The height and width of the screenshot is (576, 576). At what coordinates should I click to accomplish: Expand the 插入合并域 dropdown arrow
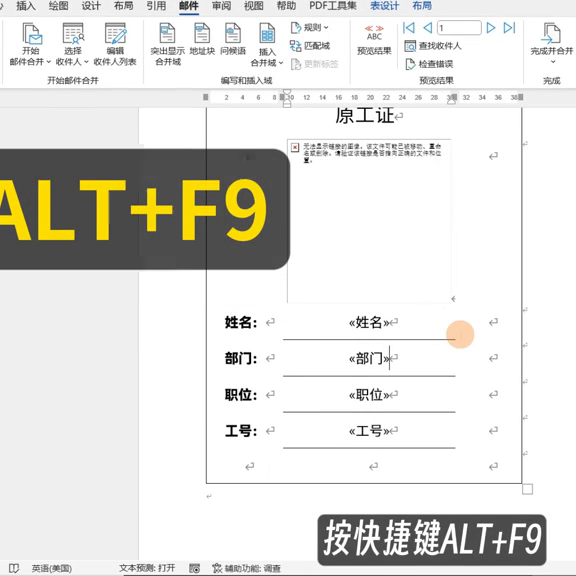281,63
